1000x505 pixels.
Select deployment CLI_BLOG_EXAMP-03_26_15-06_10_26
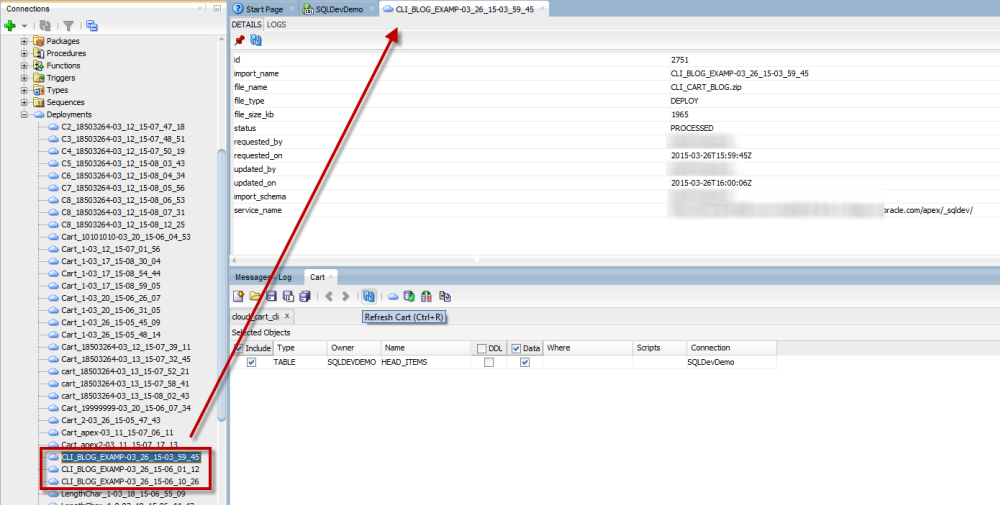130,481
